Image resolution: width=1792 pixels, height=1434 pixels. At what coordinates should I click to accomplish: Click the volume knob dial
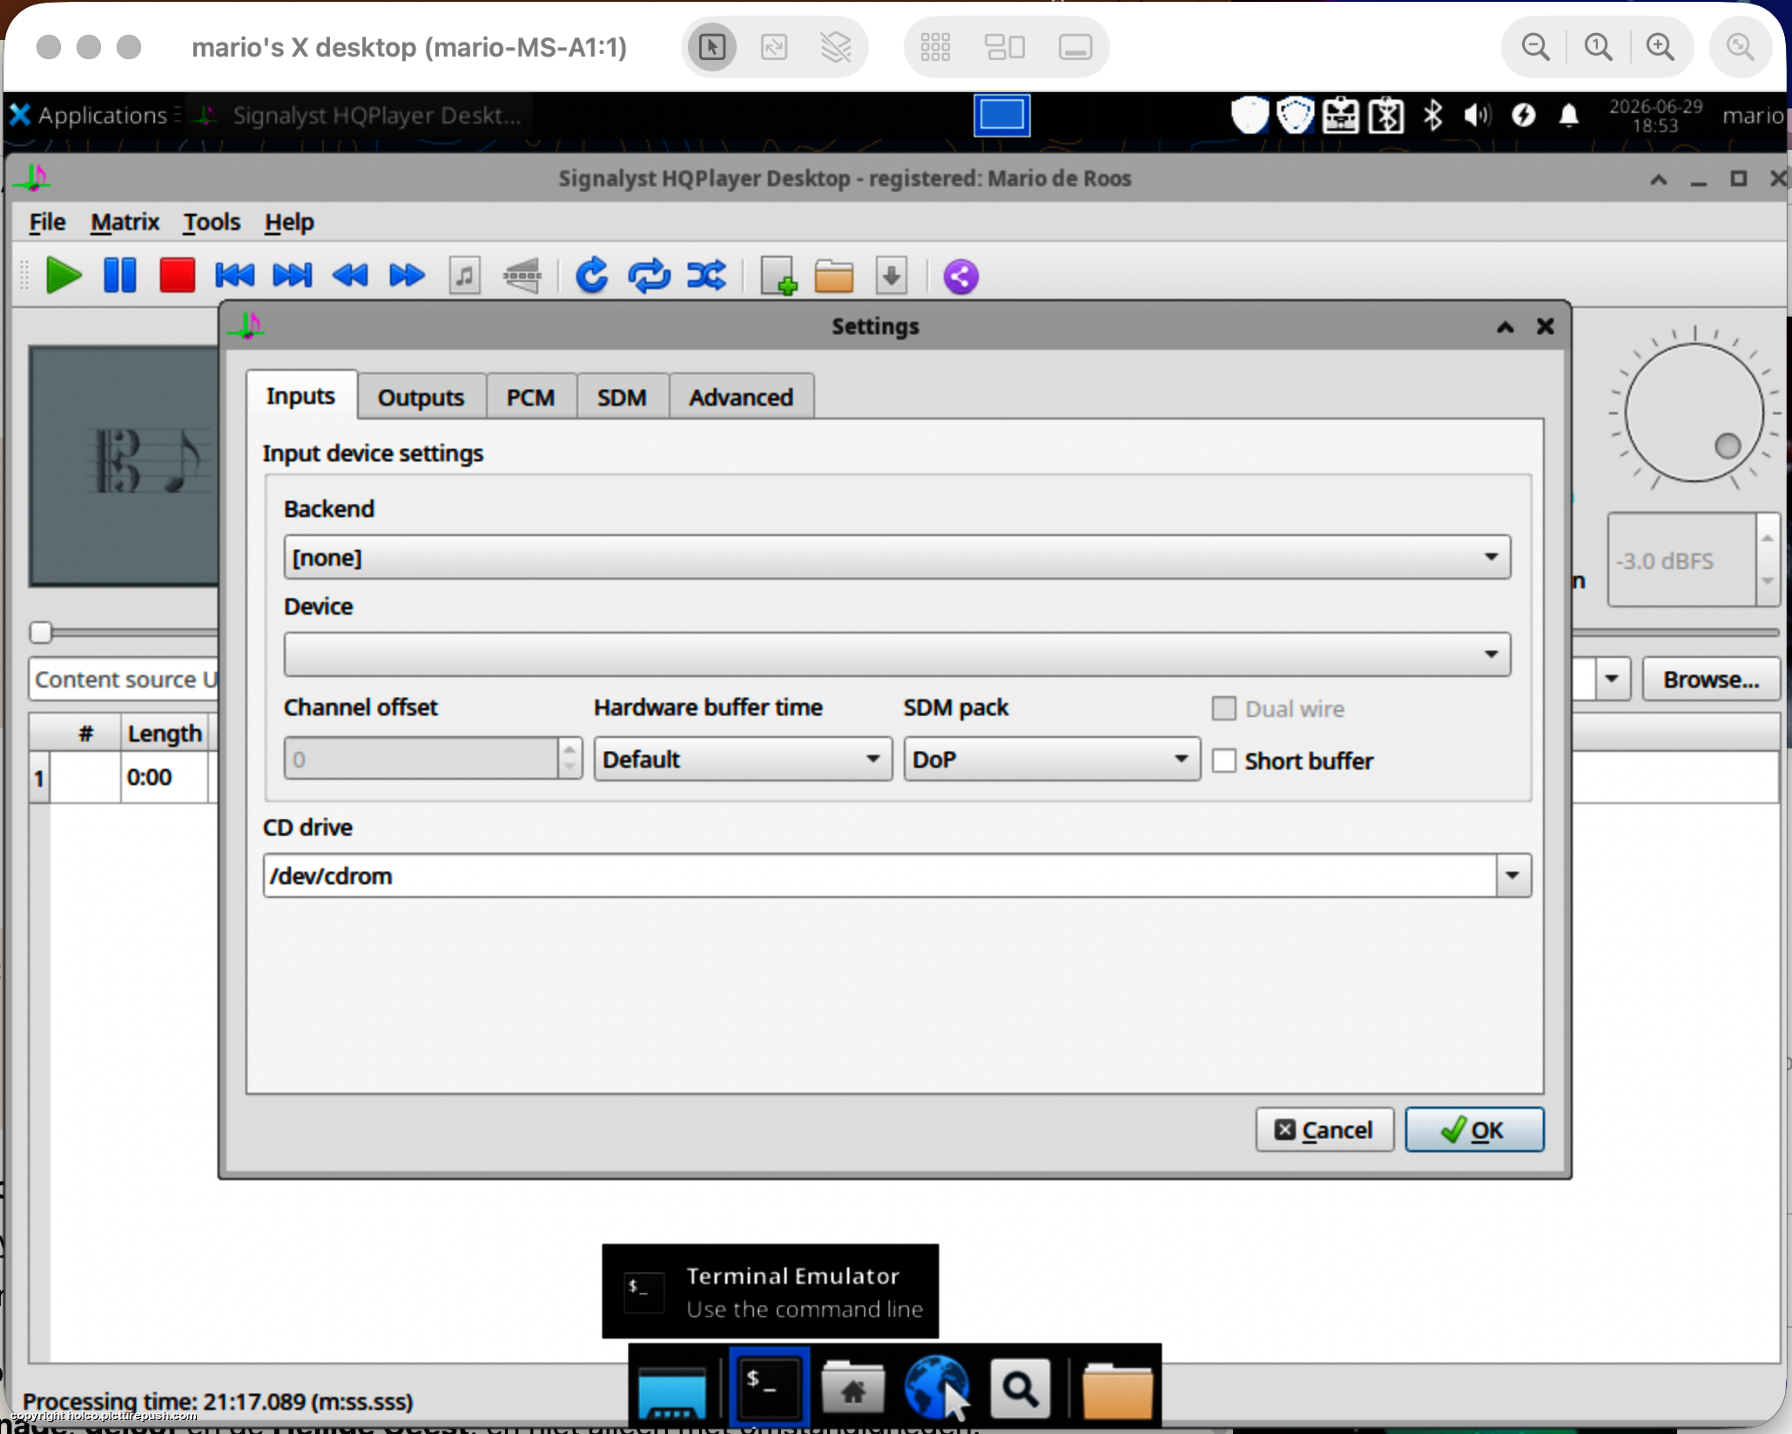tap(1694, 412)
